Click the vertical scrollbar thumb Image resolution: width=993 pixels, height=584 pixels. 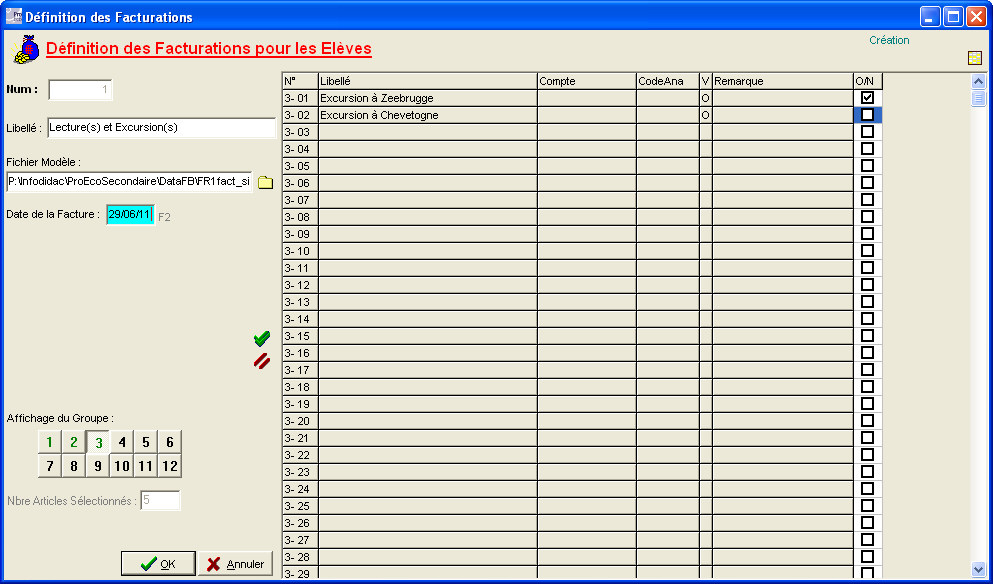[x=978, y=98]
